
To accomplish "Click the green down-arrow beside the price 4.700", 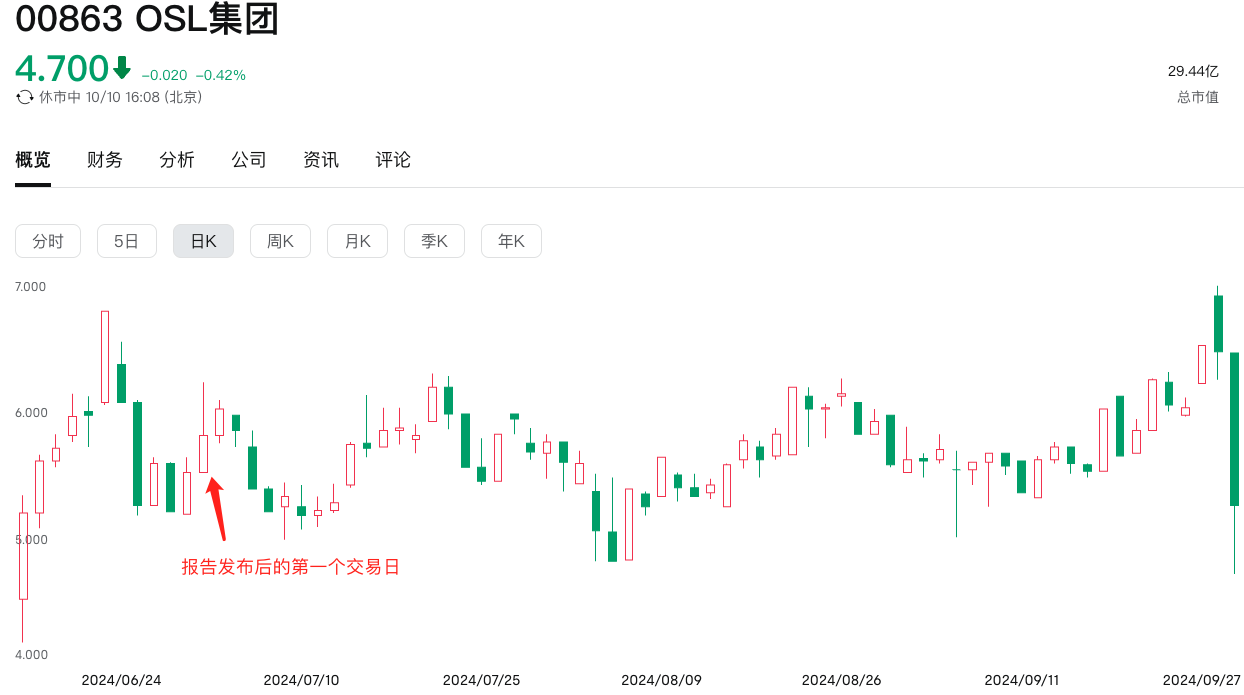I will (x=122, y=68).
